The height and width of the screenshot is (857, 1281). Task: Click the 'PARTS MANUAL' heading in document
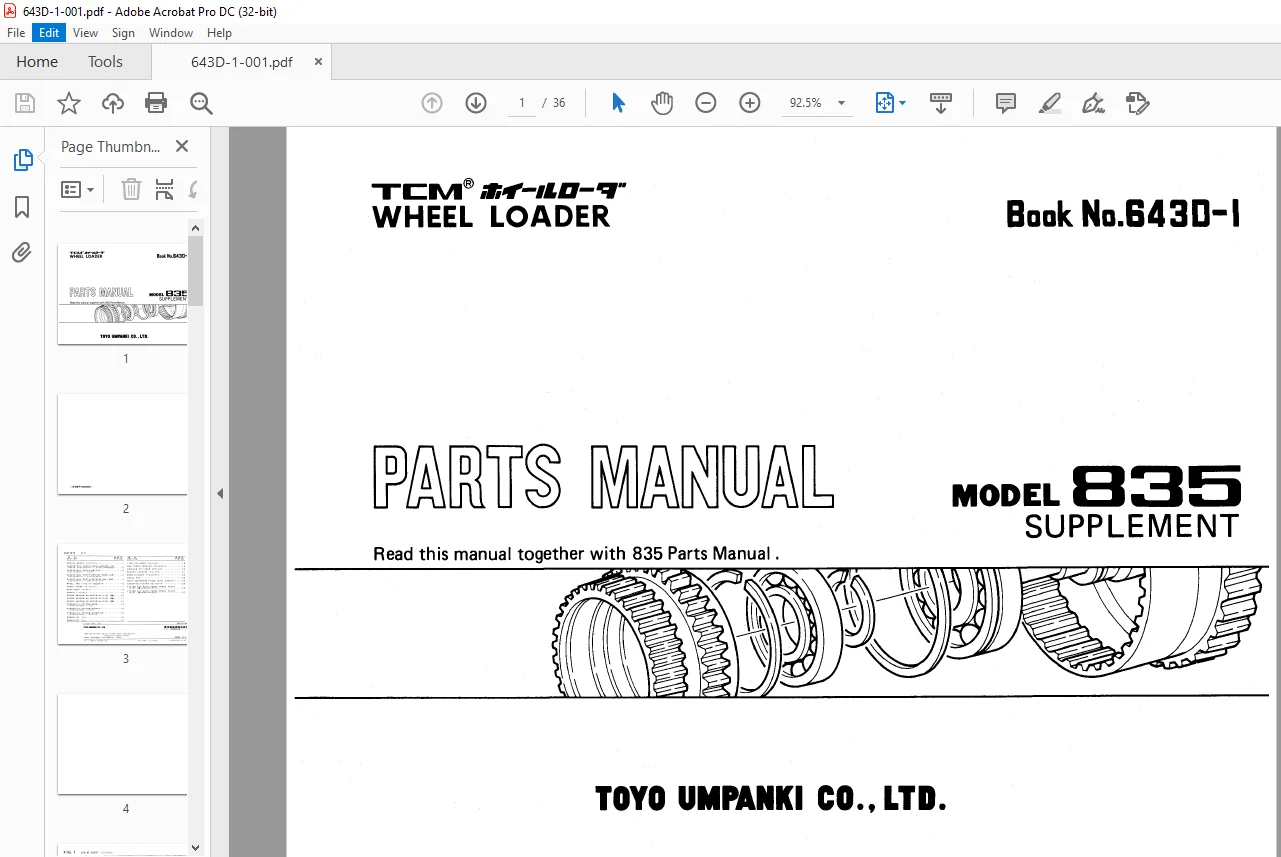coord(603,477)
